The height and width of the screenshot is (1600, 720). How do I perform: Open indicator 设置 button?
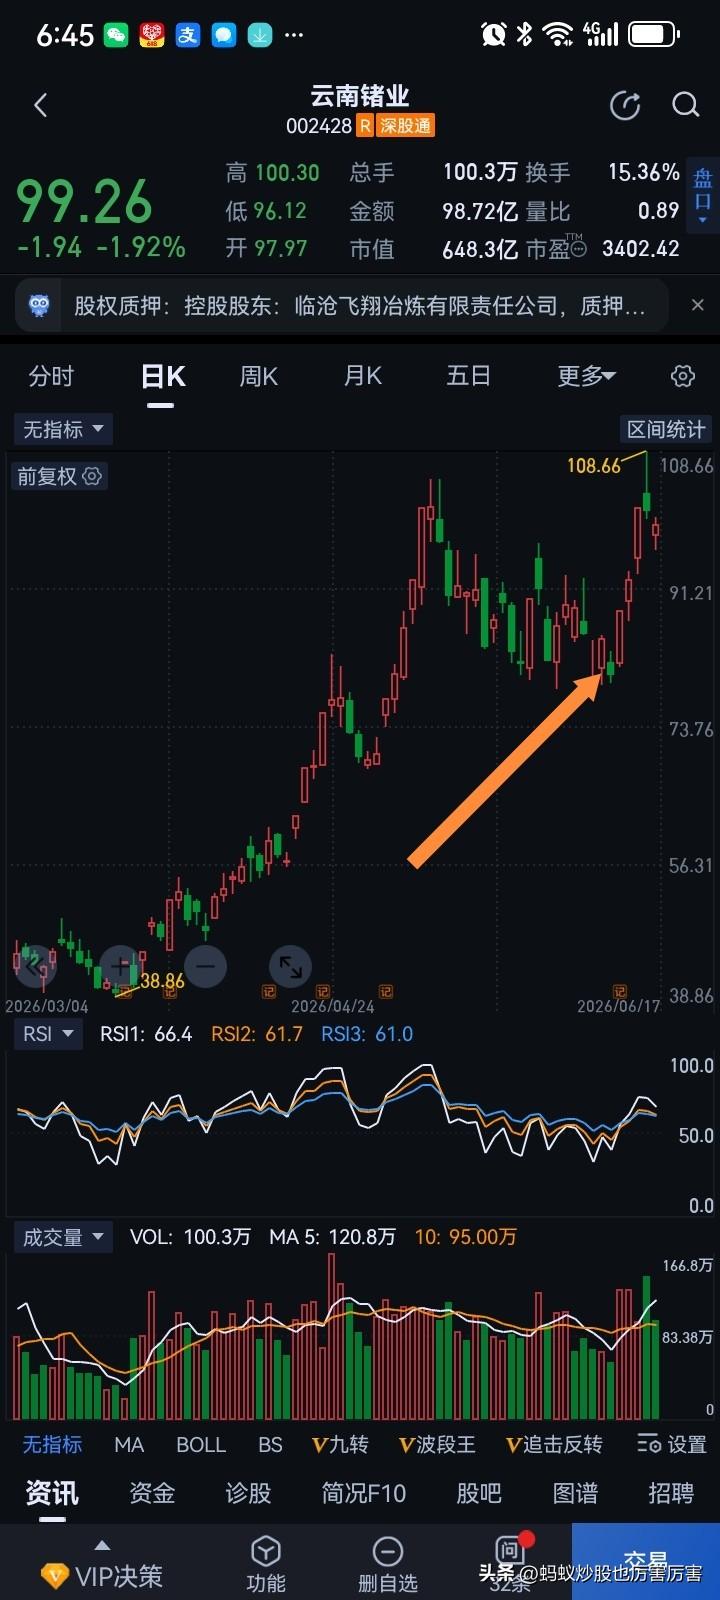click(672, 1444)
